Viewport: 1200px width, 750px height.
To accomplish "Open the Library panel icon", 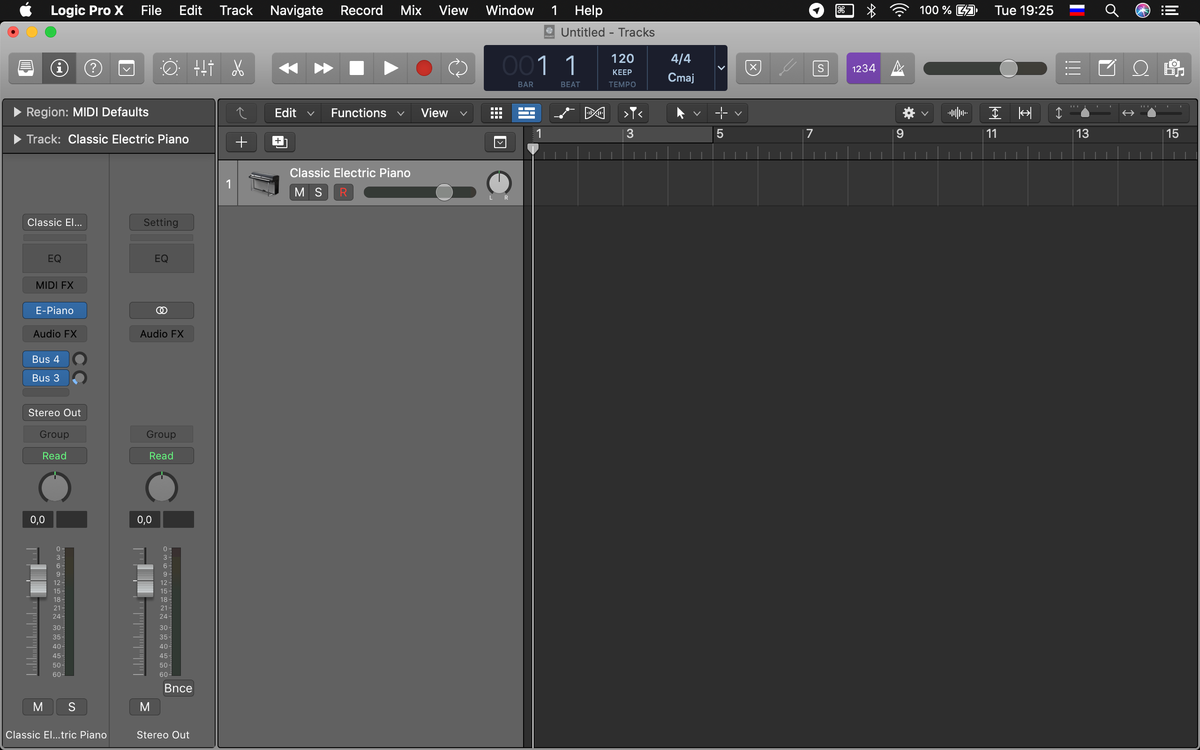I will click(26, 68).
